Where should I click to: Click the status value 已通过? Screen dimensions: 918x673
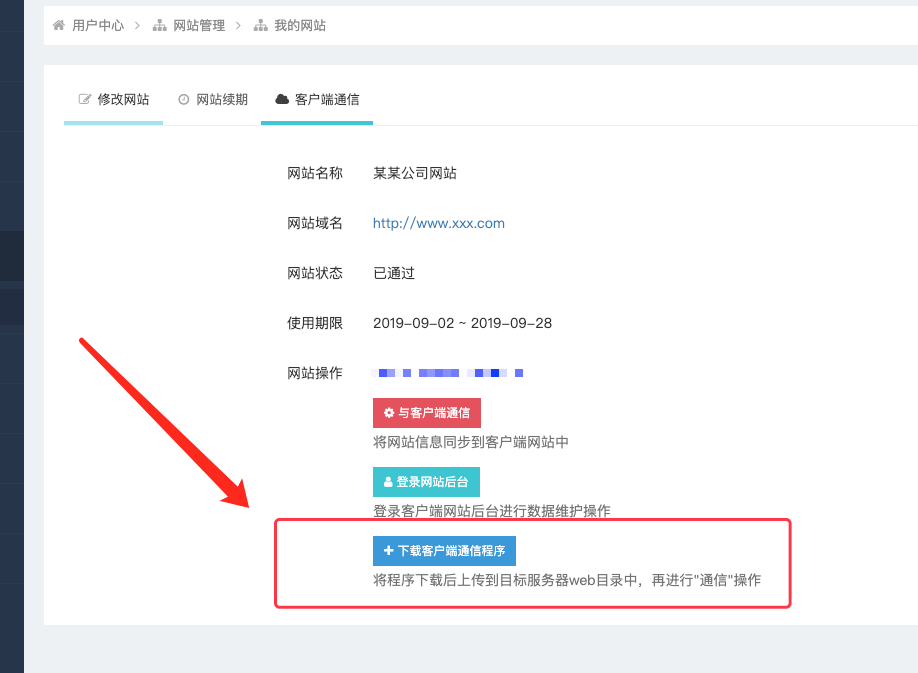coord(394,273)
